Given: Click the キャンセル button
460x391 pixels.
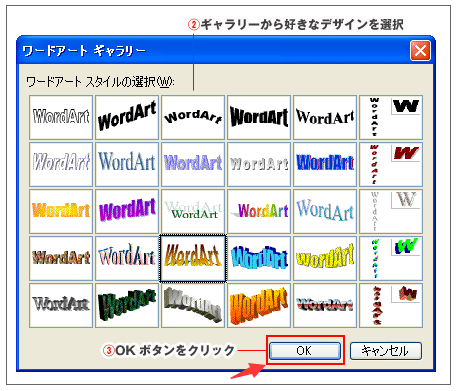Looking at the screenshot, I should (x=386, y=351).
